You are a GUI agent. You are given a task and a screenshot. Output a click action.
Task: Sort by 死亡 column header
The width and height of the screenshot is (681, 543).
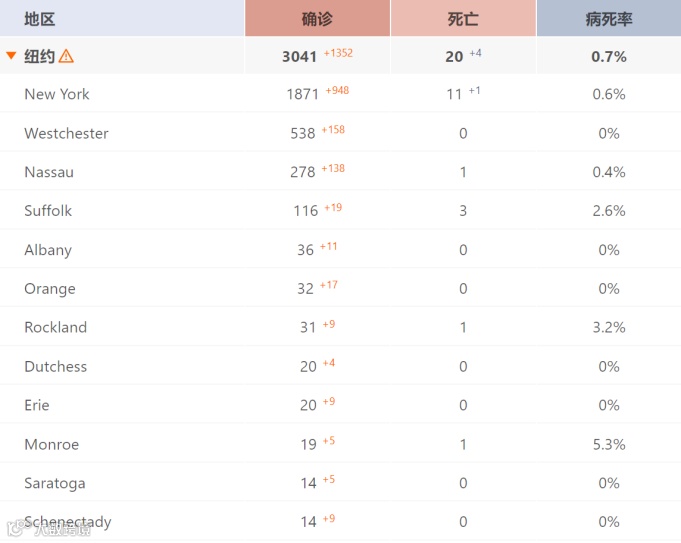click(x=463, y=18)
